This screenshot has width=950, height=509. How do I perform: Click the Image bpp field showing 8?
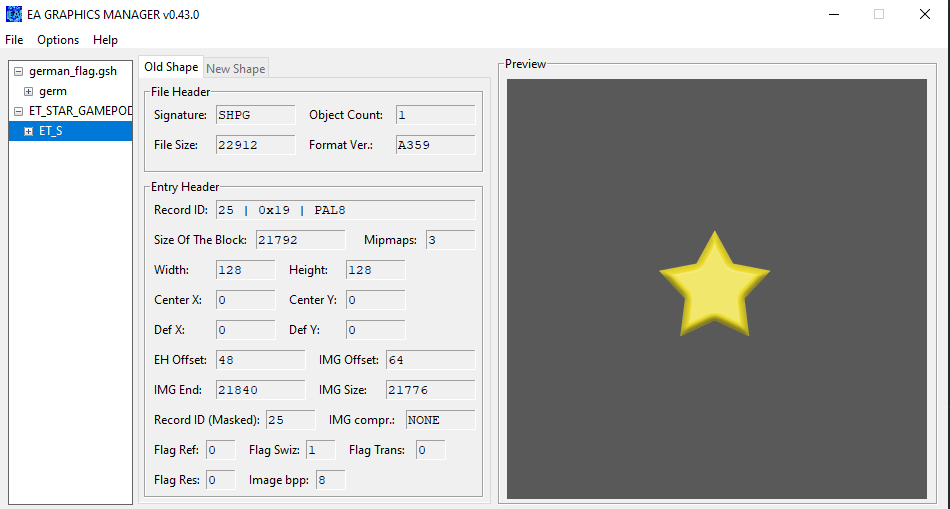pos(330,480)
